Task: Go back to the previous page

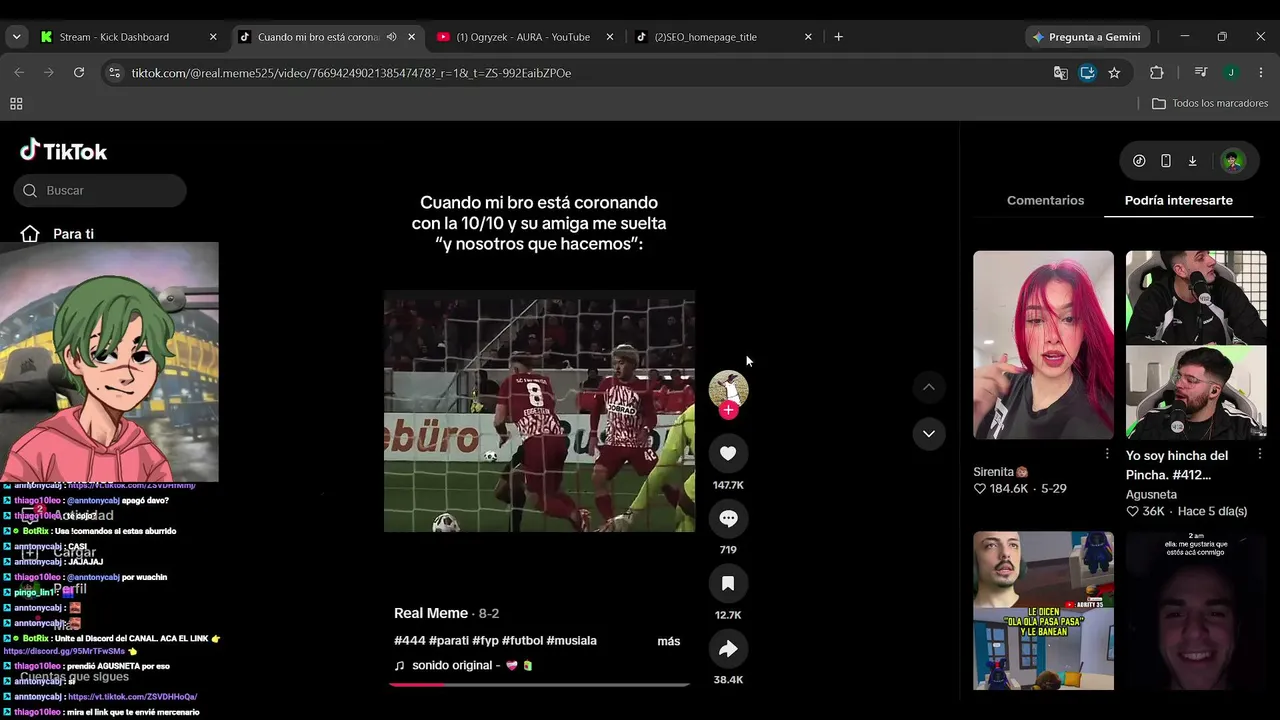Action: [19, 73]
